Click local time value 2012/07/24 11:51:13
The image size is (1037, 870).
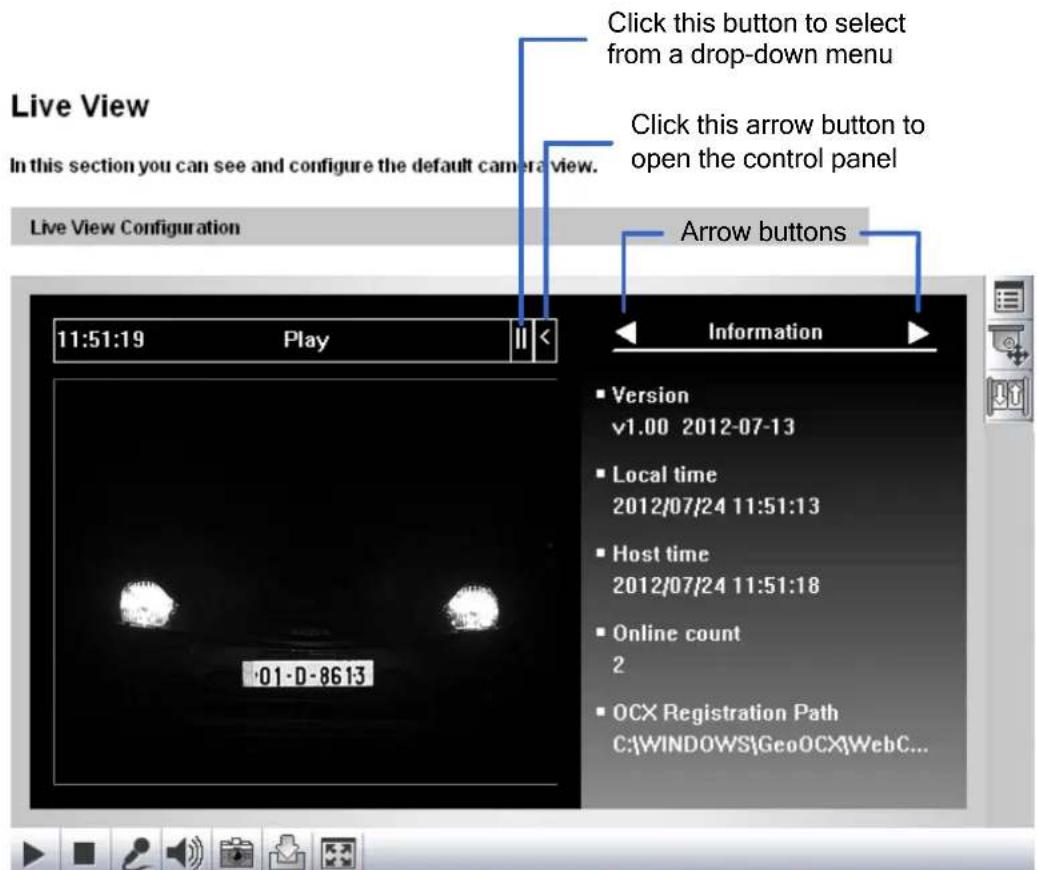pyautogui.click(x=716, y=506)
